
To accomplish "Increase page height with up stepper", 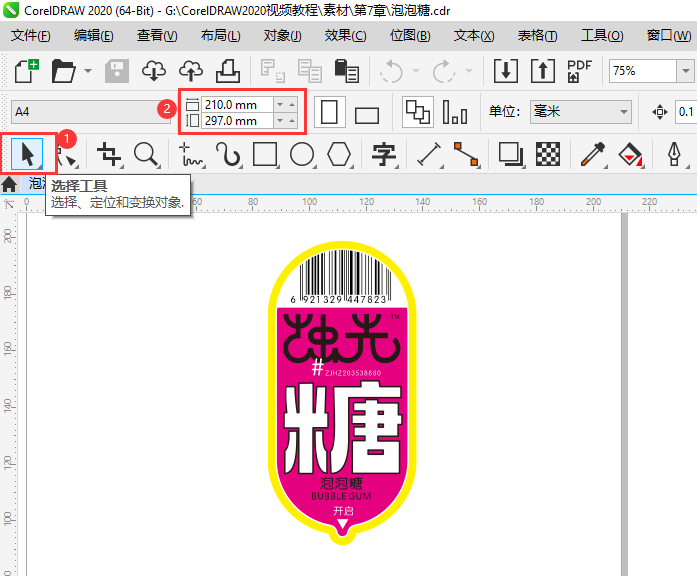I will pyautogui.click(x=292, y=120).
